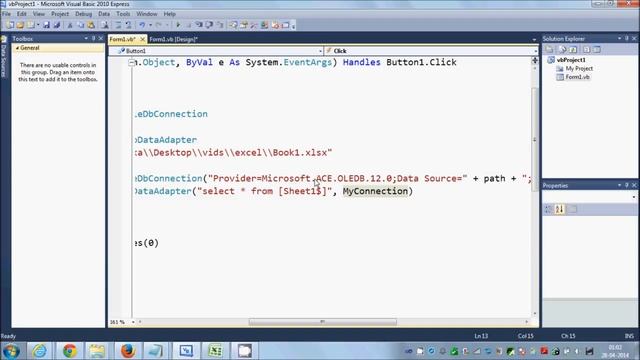Click the Properties Window toolbar icon
640x360 pixels.
pyautogui.click(x=244, y=25)
